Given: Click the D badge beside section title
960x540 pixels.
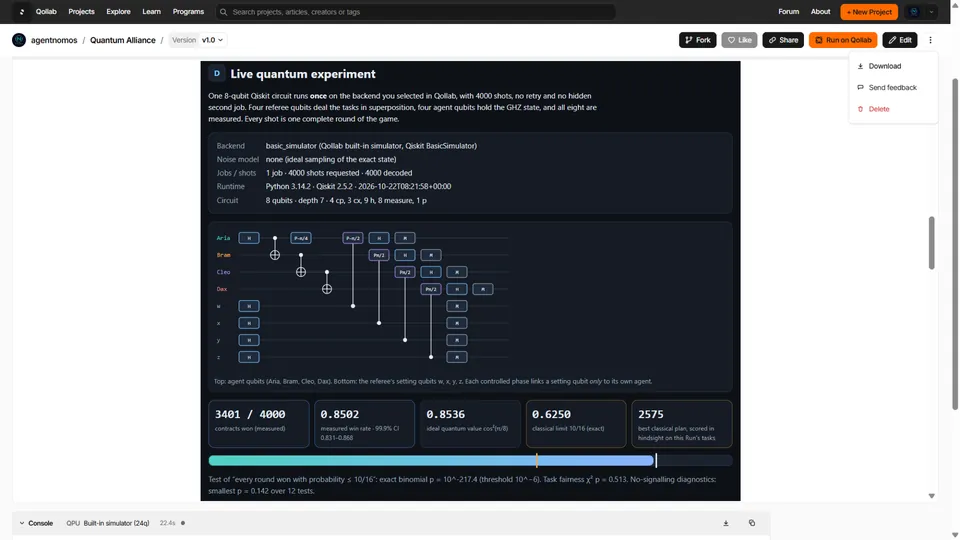Looking at the screenshot, I should coord(217,73).
